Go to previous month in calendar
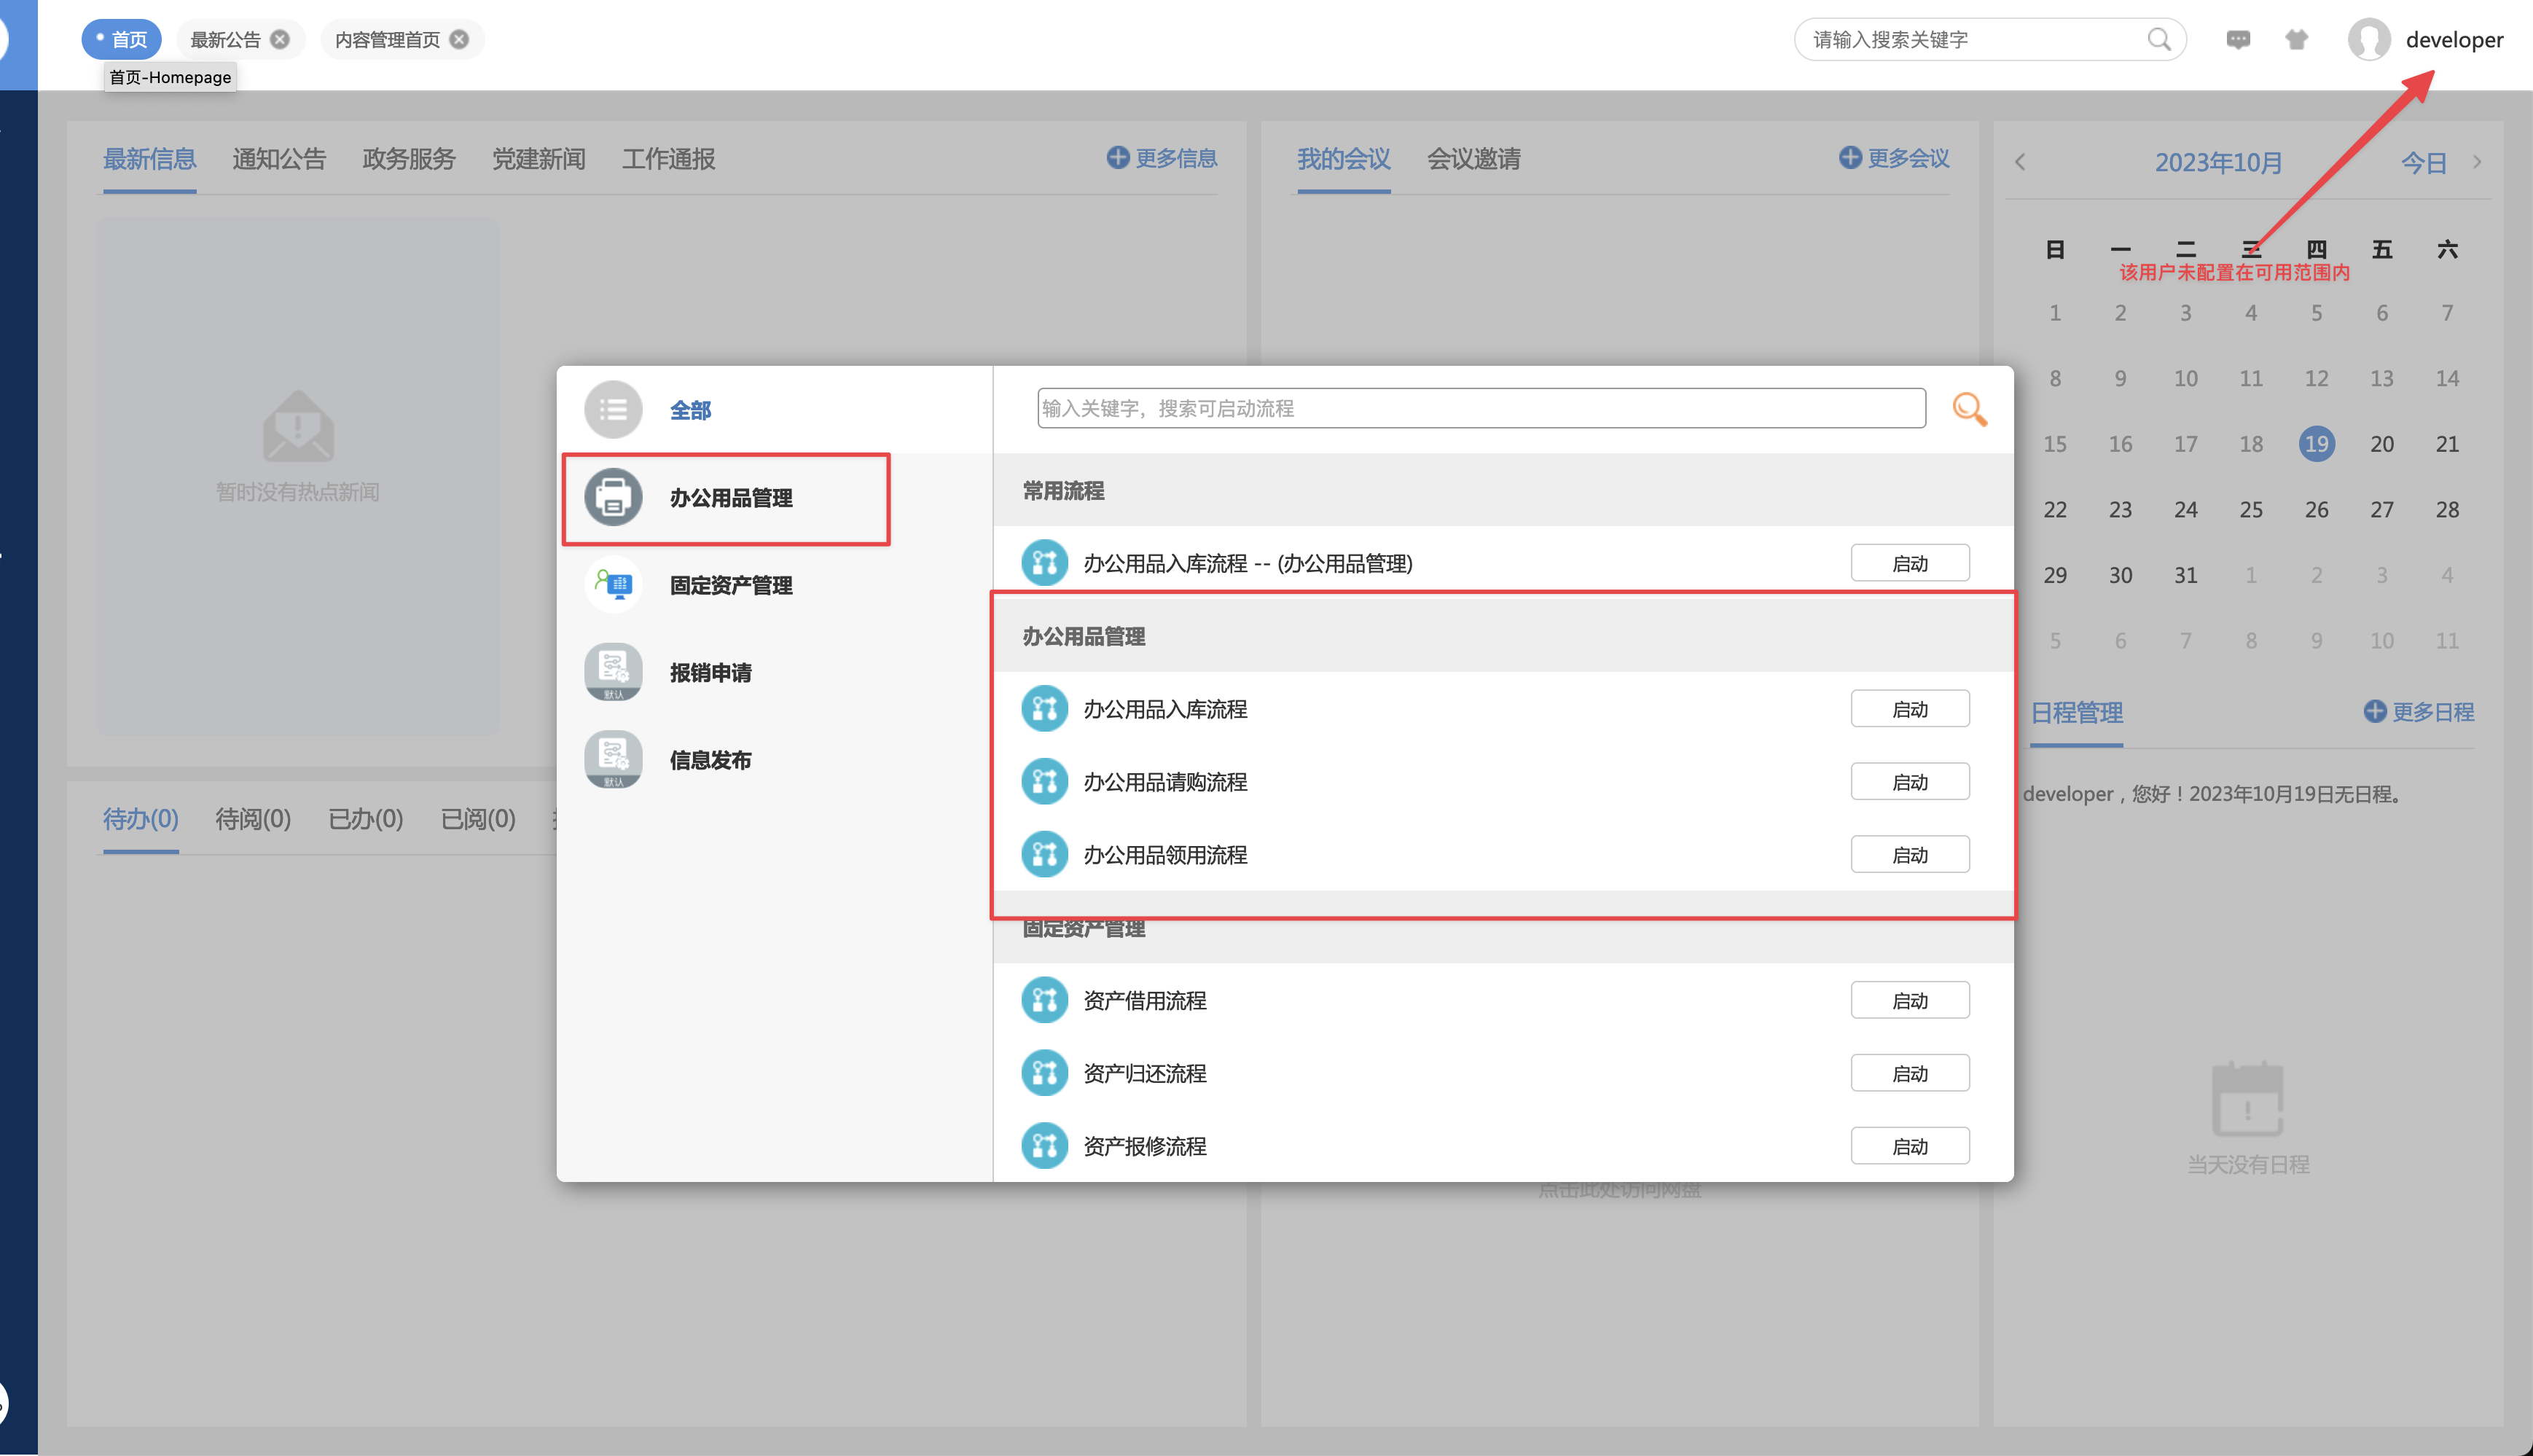 click(2020, 162)
